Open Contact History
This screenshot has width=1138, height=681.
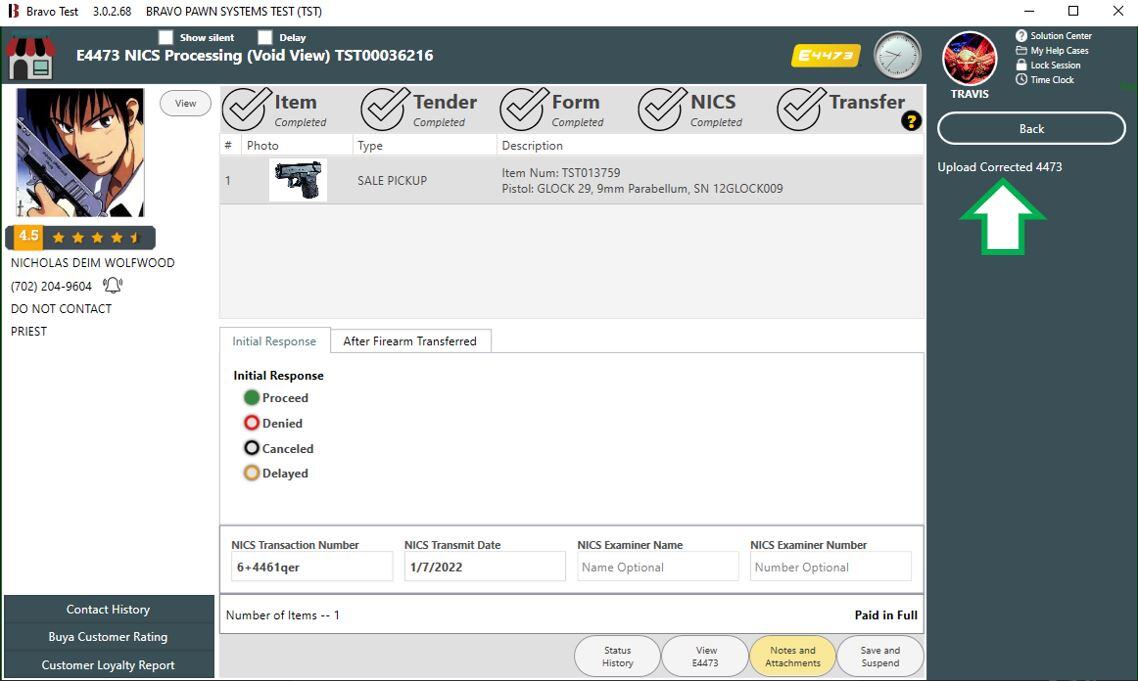point(108,609)
